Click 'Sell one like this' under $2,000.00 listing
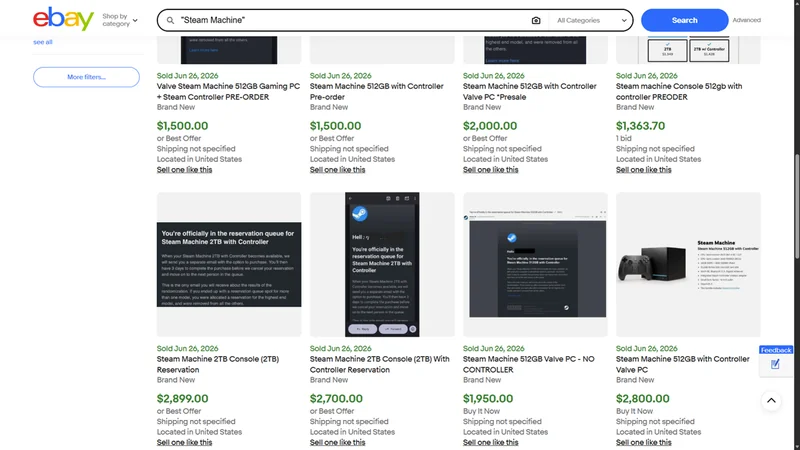The height and width of the screenshot is (450, 800). (490, 170)
